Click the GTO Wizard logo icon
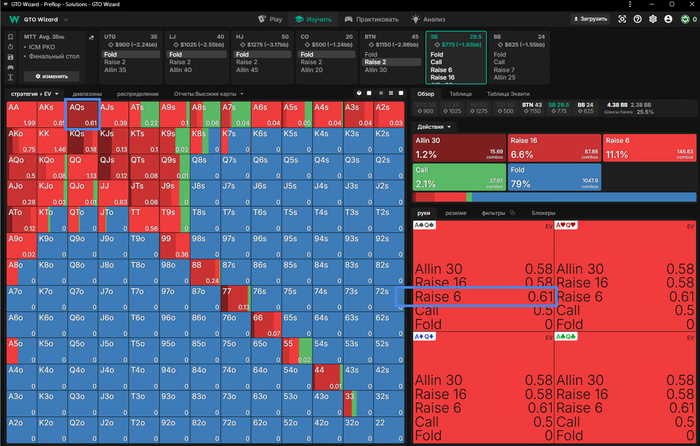The image size is (700, 446). point(14,20)
